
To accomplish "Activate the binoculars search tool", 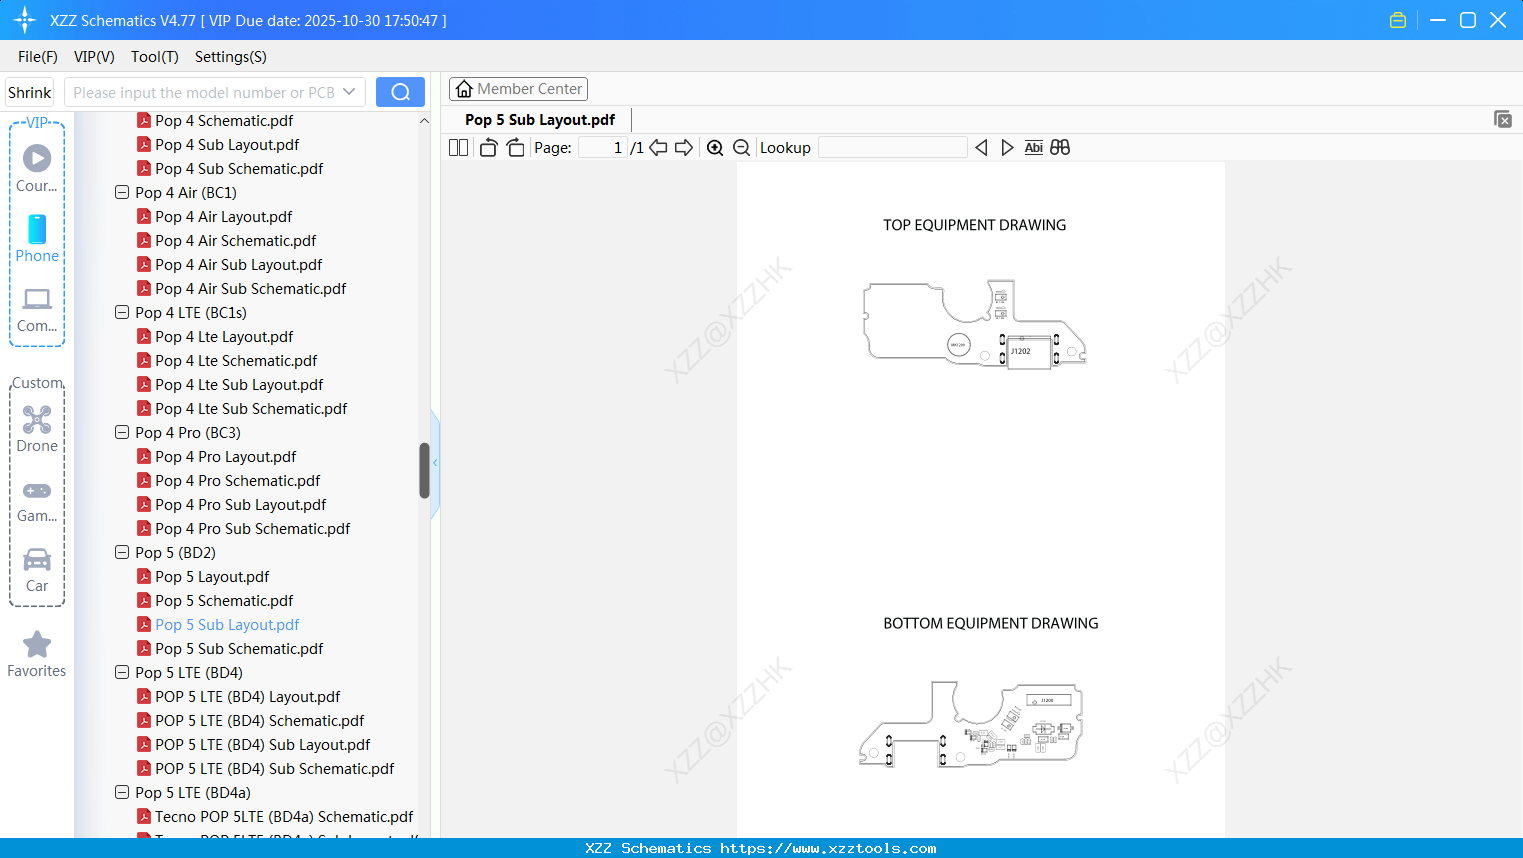I will [1059, 147].
